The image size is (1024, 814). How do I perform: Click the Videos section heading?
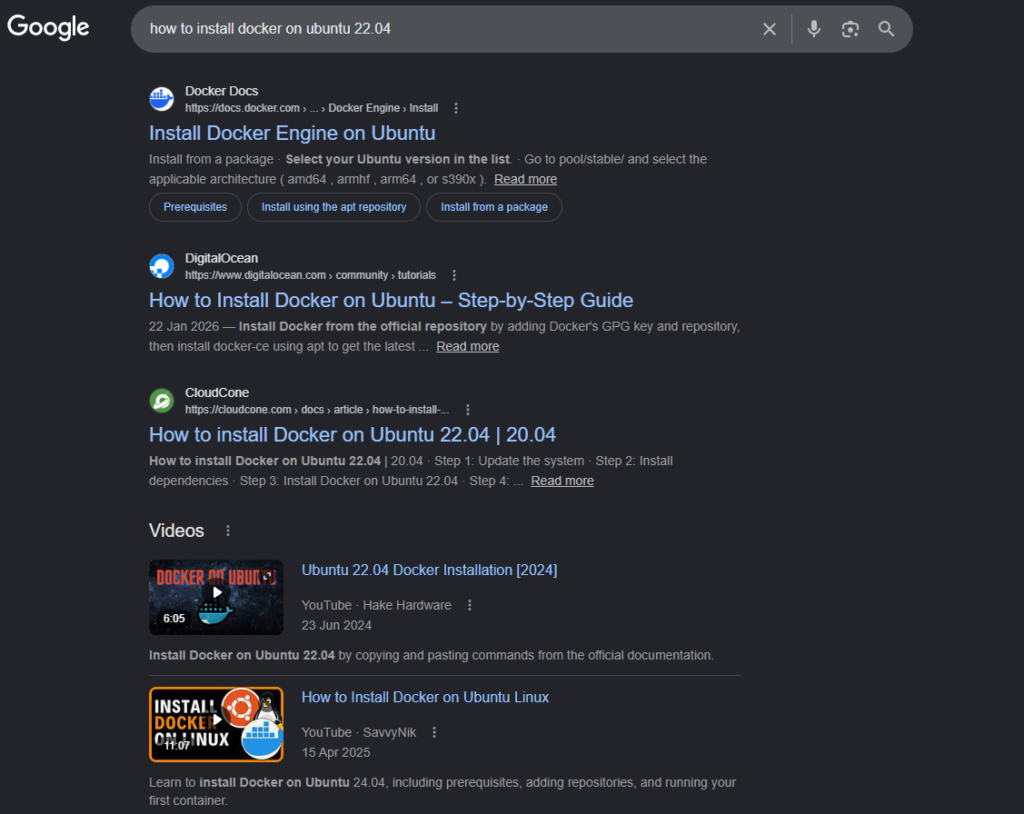(176, 530)
